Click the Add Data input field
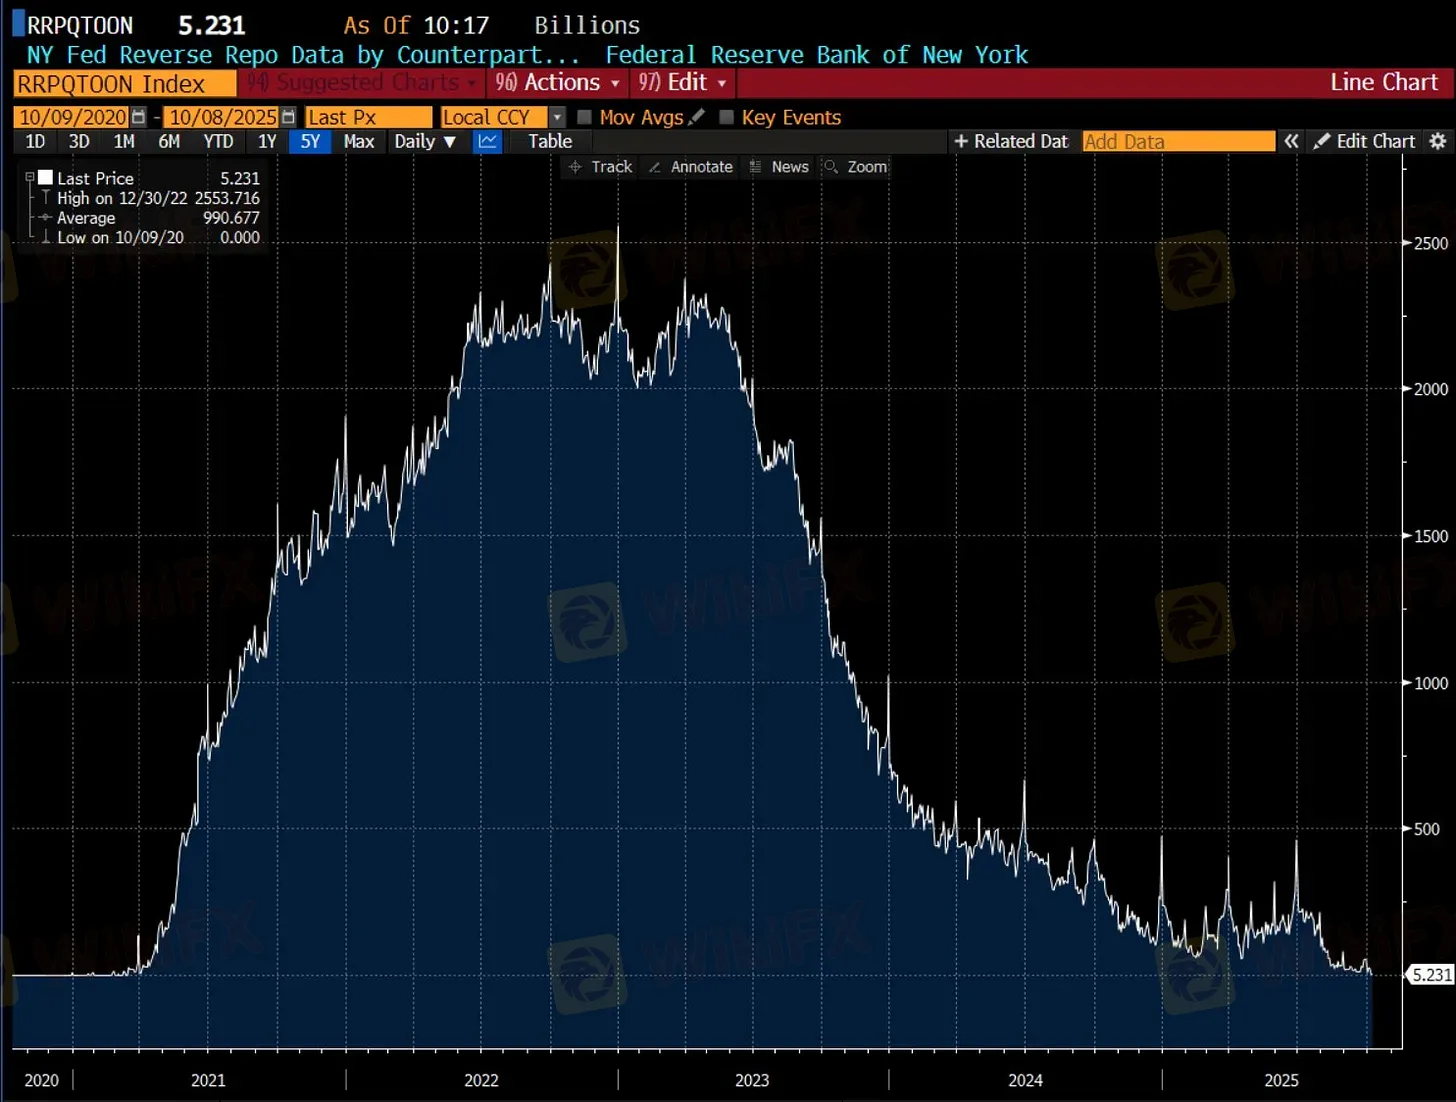The image size is (1456, 1102). coord(1178,142)
